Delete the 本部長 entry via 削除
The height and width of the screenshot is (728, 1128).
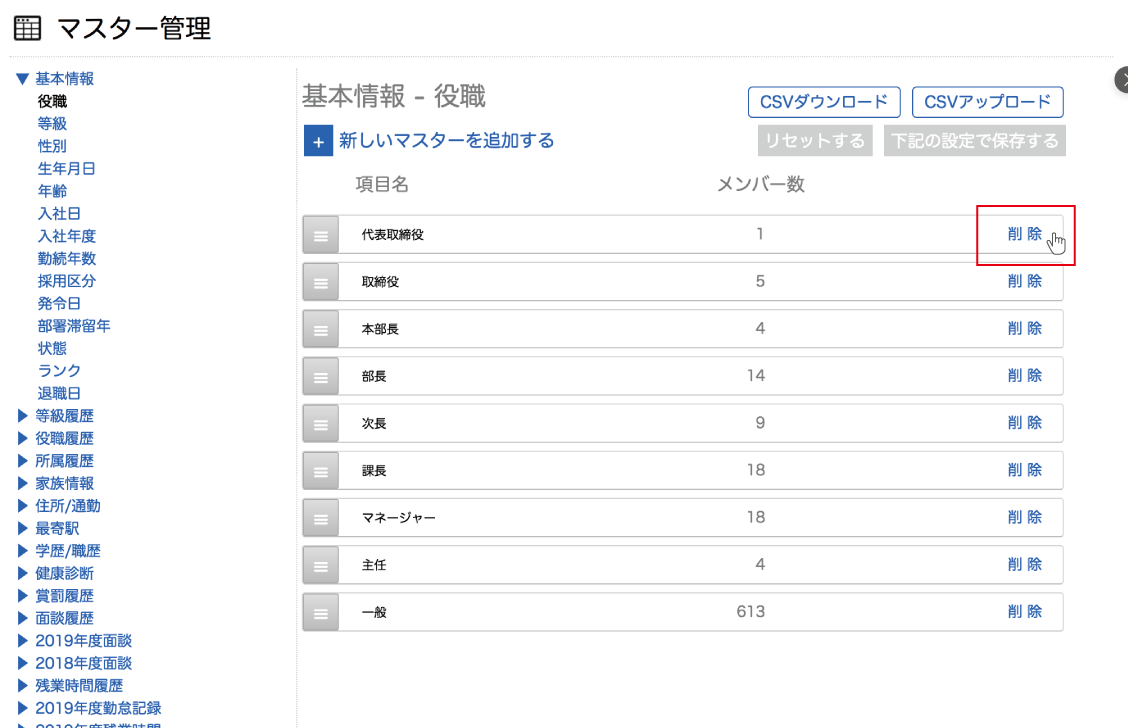pos(1024,328)
